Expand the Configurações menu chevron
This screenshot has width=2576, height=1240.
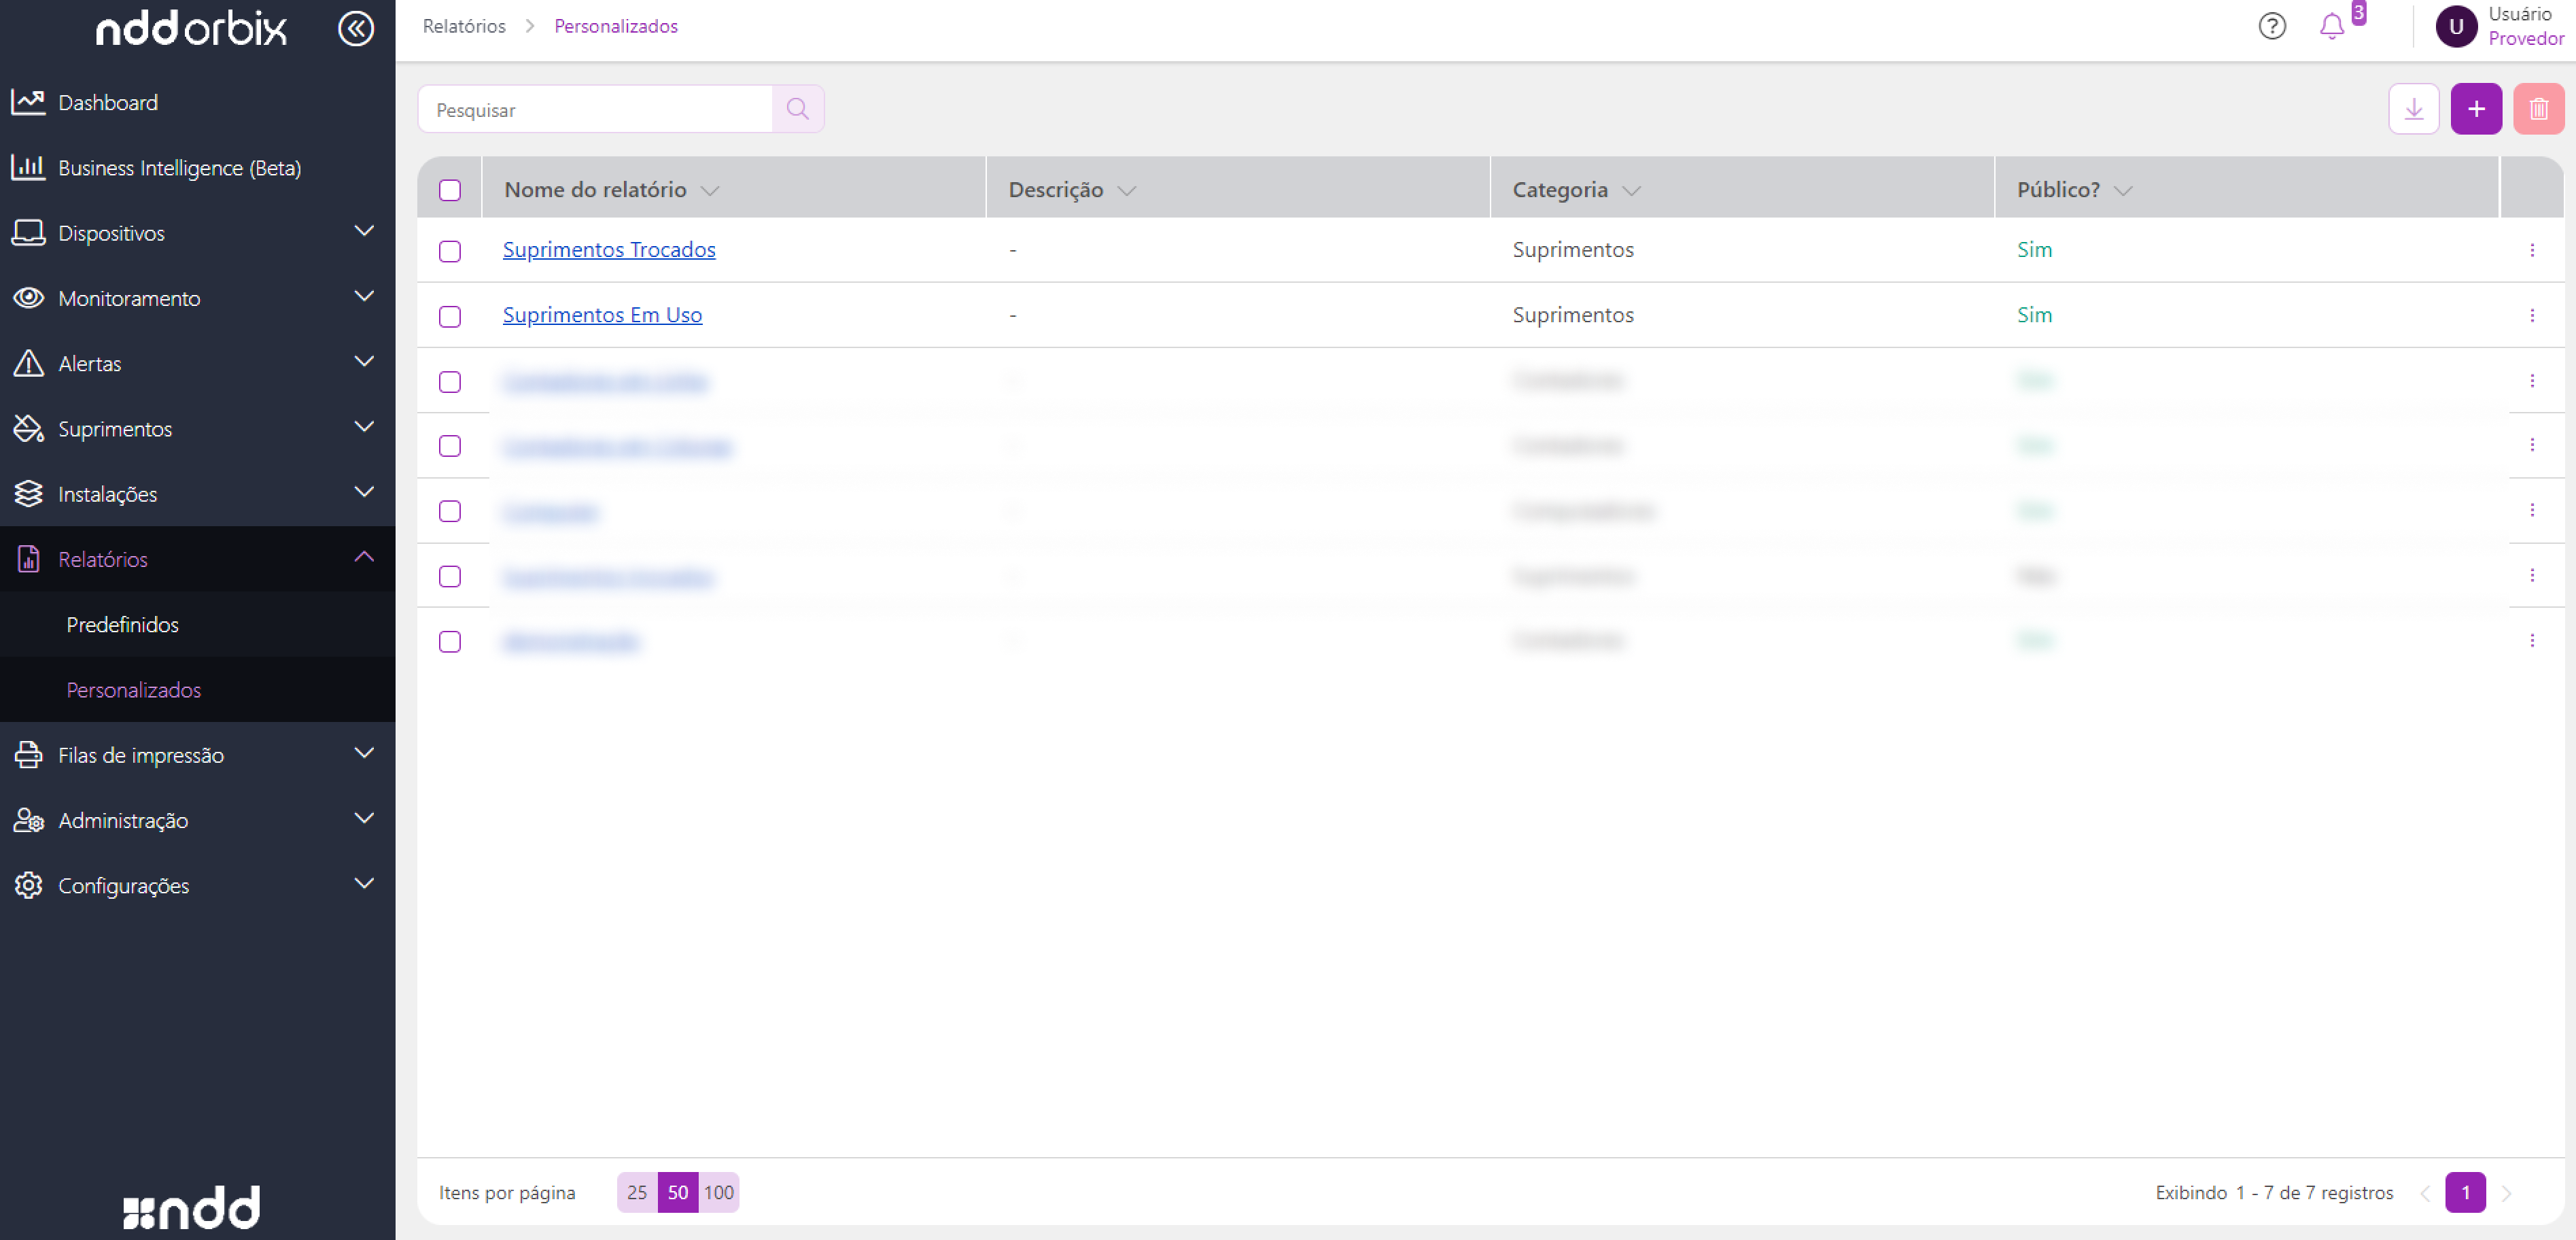click(364, 883)
